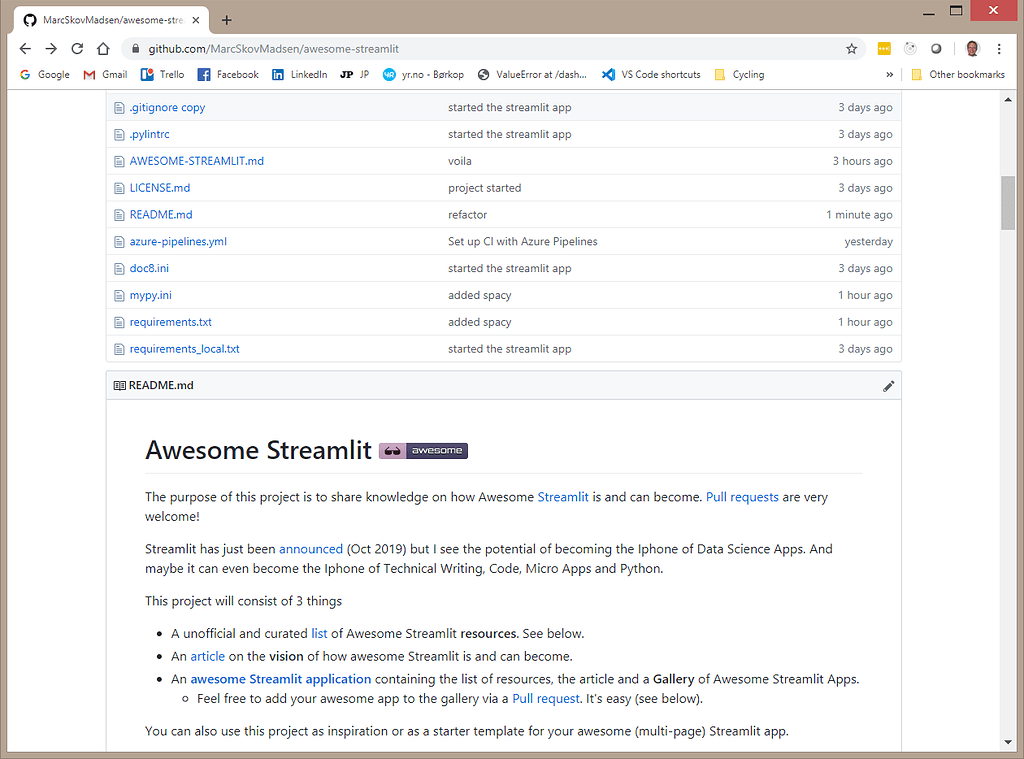Open the Chrome three-dot menu
The image size is (1024, 759).
point(999,48)
